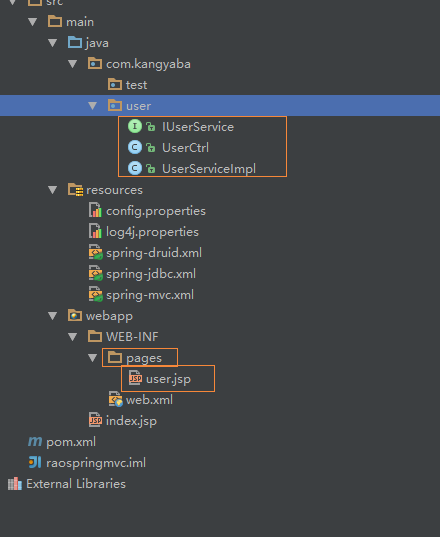Open the UserServiceImpl class

(x=209, y=168)
